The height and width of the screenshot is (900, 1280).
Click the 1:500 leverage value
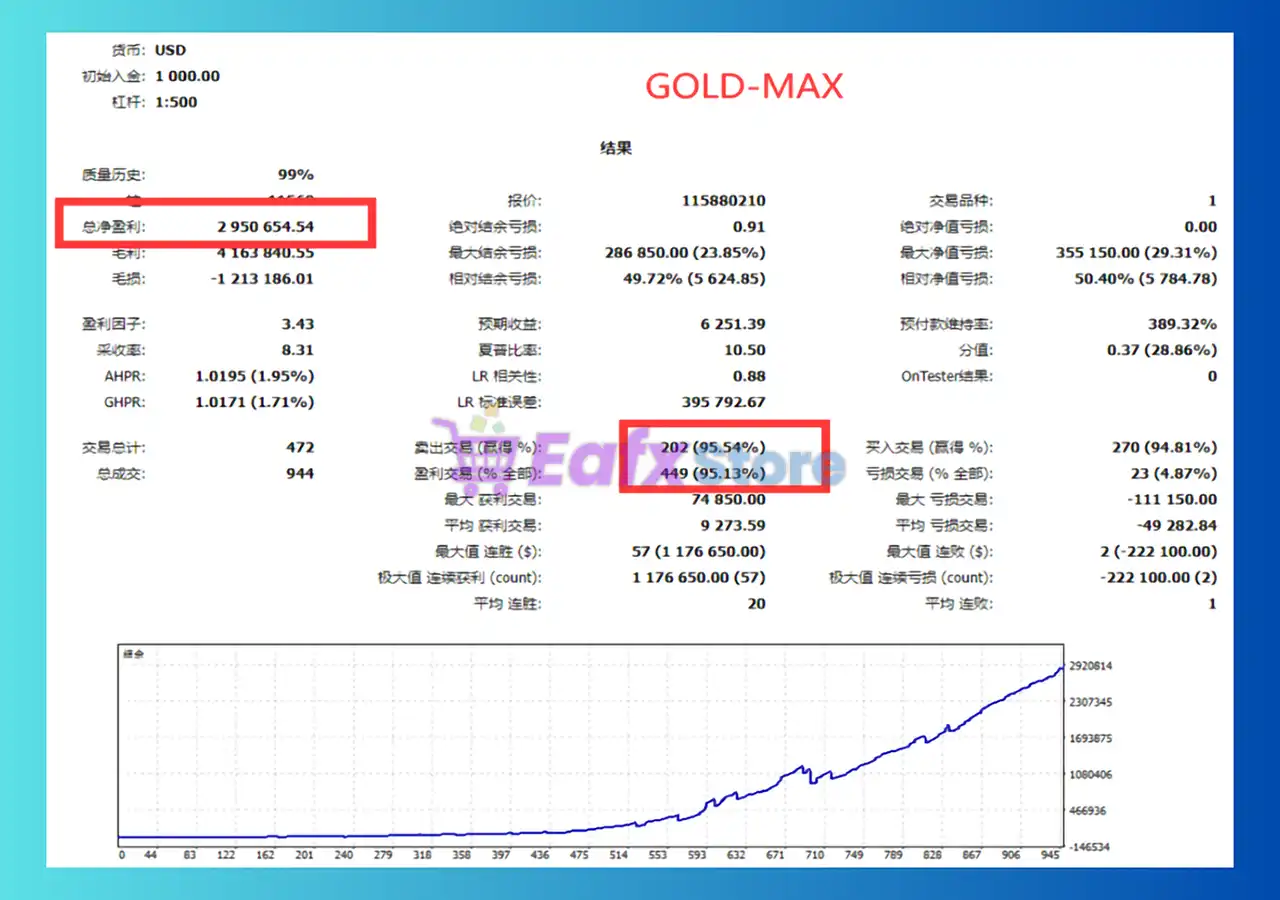pos(176,102)
